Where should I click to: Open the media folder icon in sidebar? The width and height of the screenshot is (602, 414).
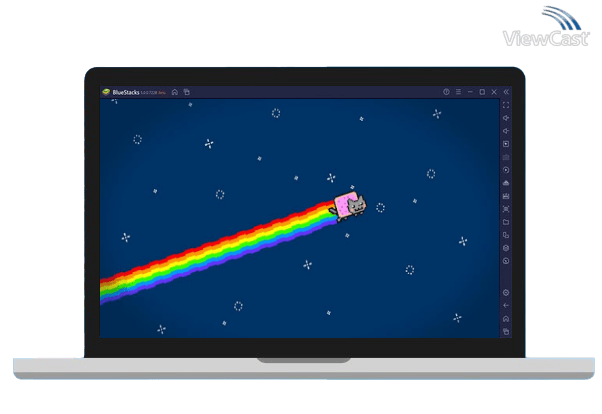tap(506, 222)
